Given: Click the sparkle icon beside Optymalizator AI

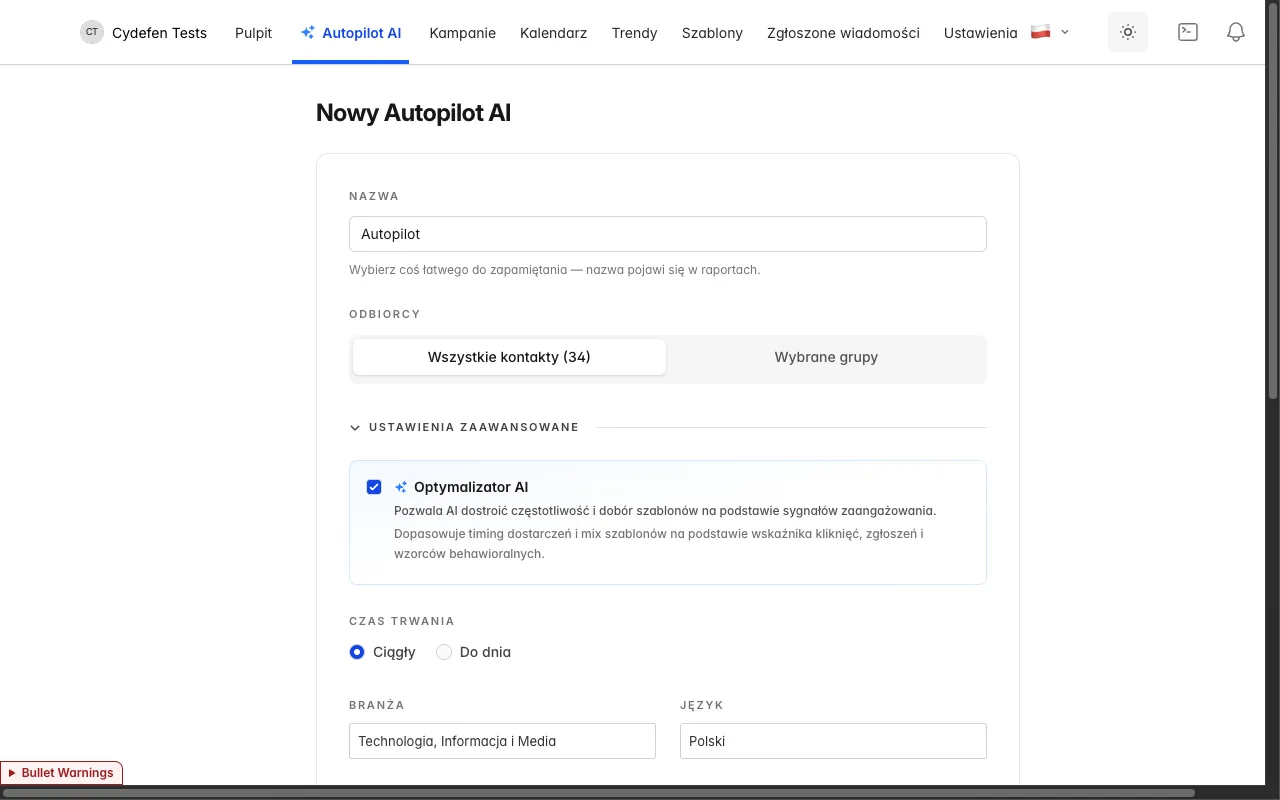Looking at the screenshot, I should click(401, 487).
